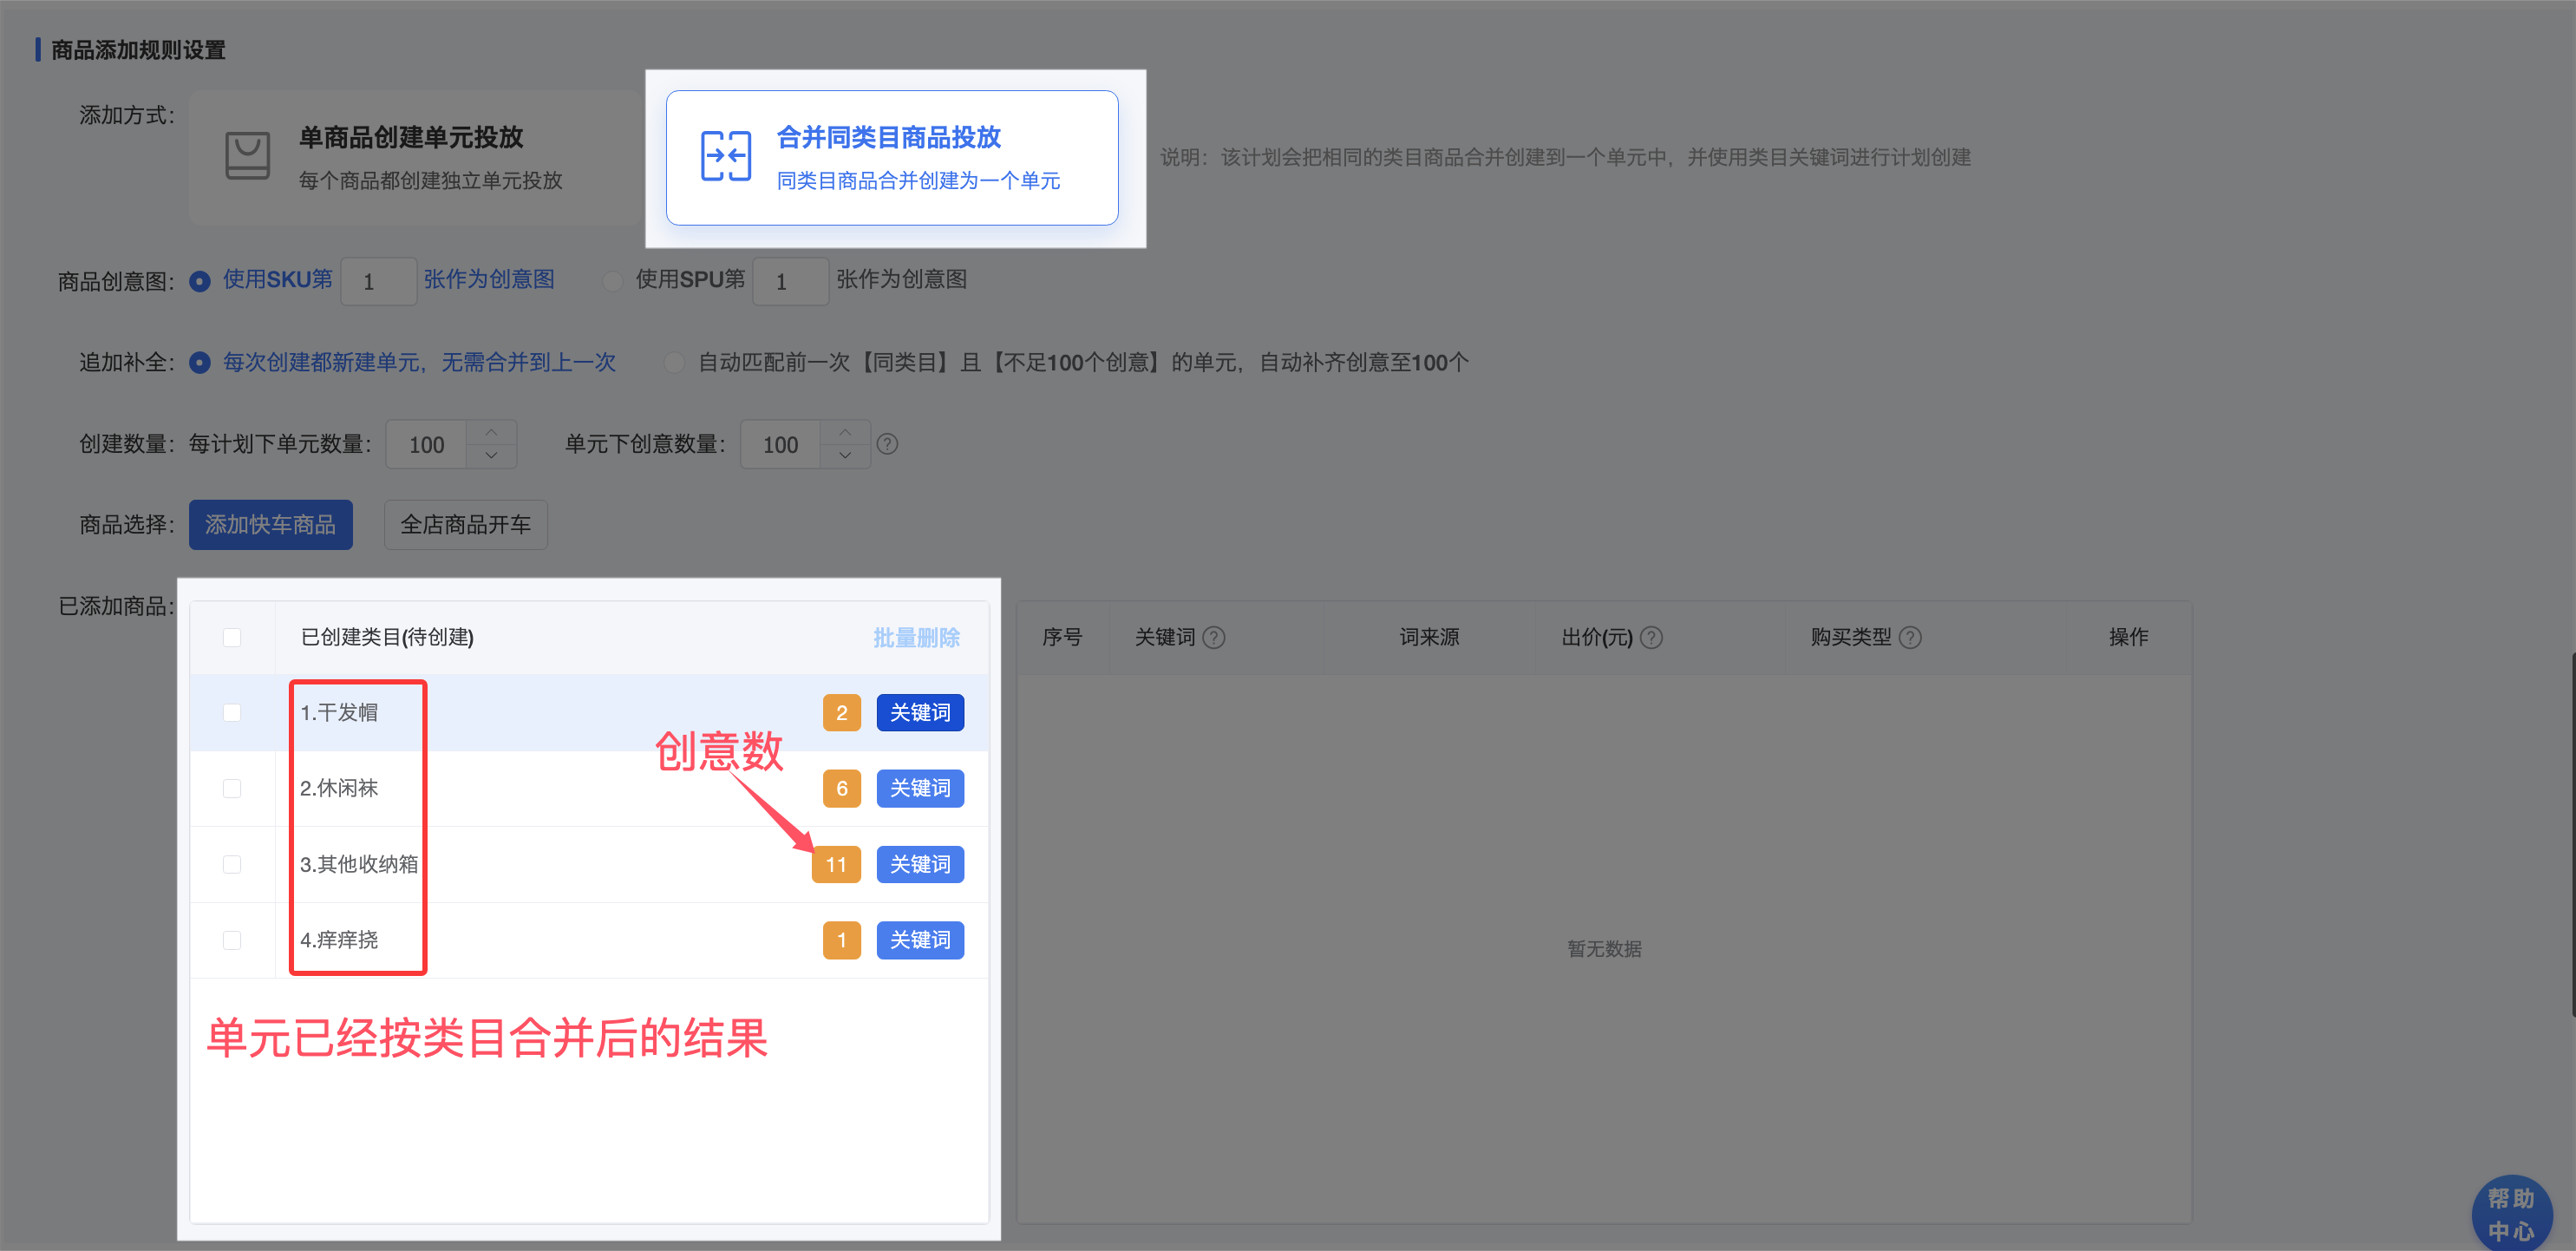The height and width of the screenshot is (1251, 2576).
Task: Click help icon beside 购买类型 column header
Action: (x=1910, y=638)
